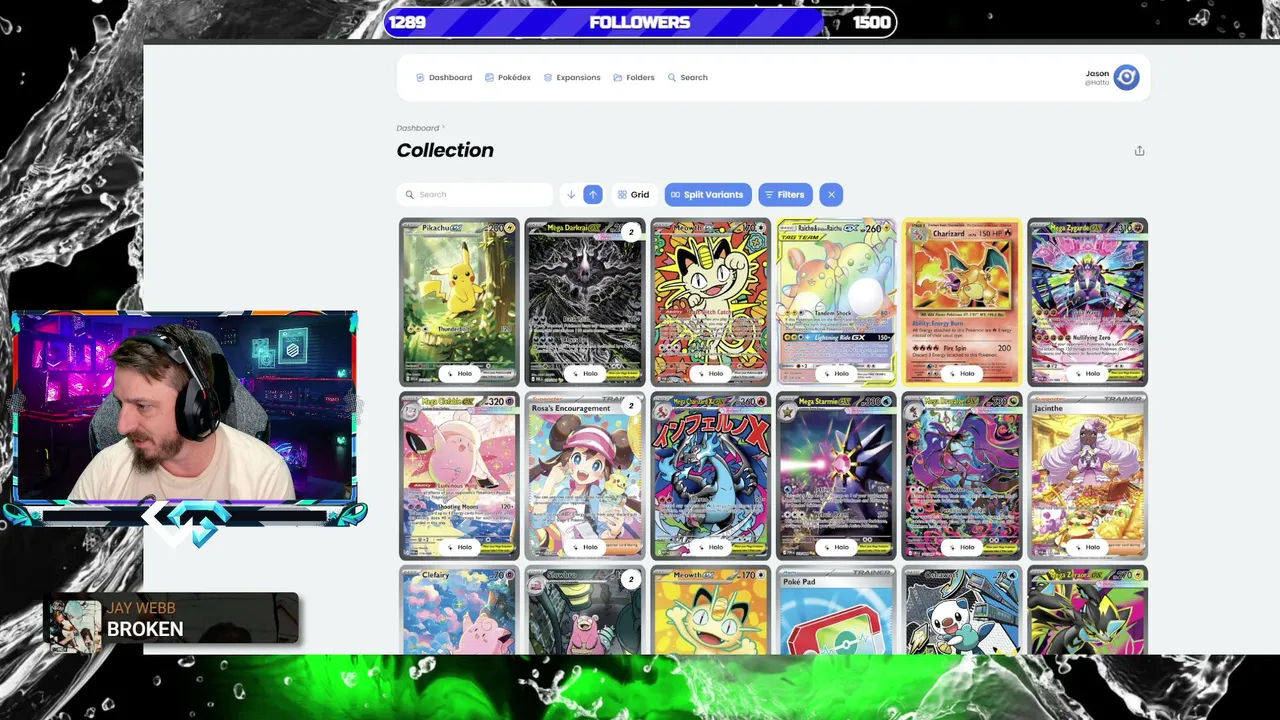
Task: Open the Mega Clefable ex card
Action: [459, 476]
